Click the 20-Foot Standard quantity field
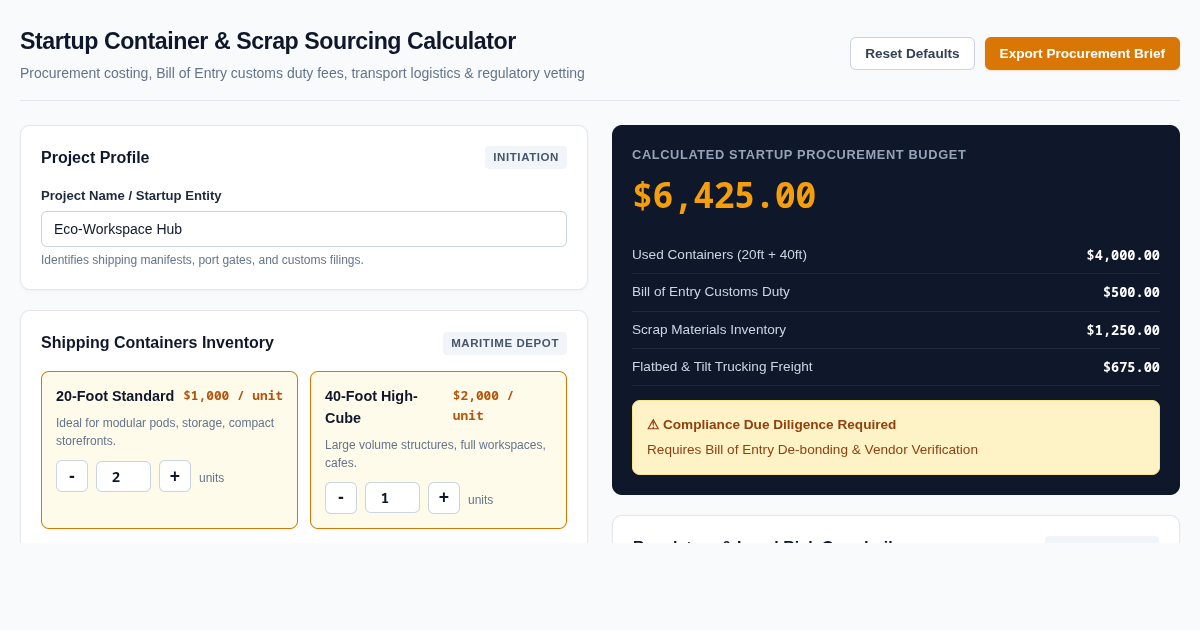Screen dimensions: 1200x630 123,476
